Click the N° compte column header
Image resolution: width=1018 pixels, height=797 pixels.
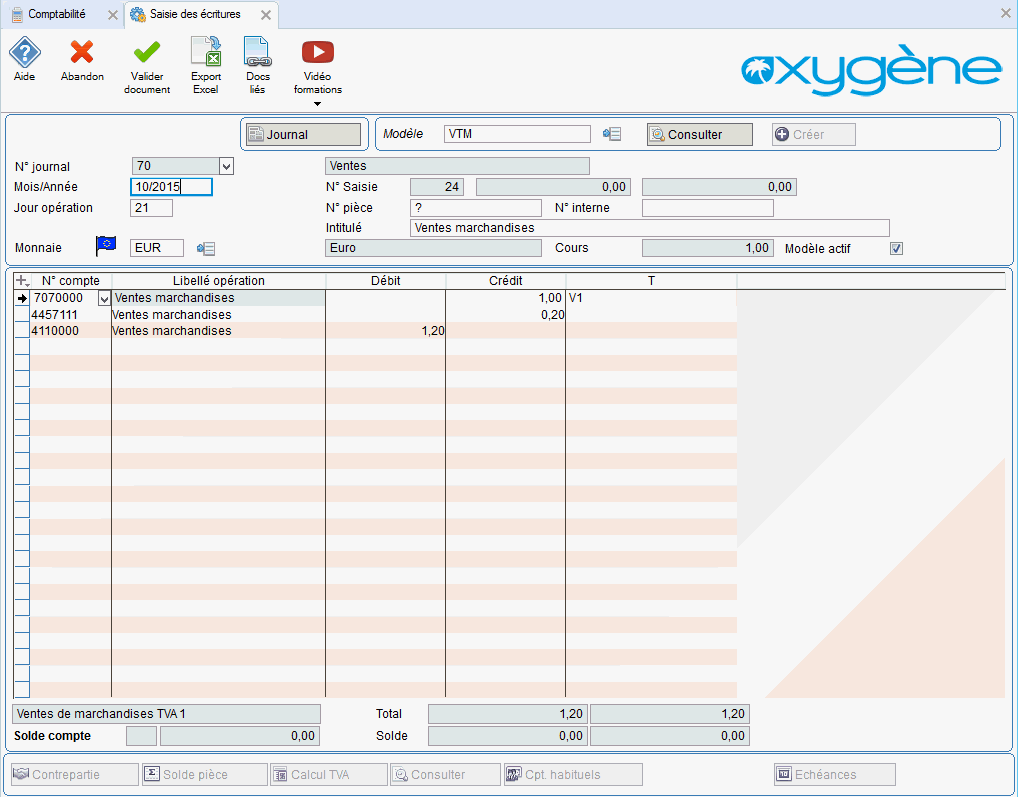point(71,281)
